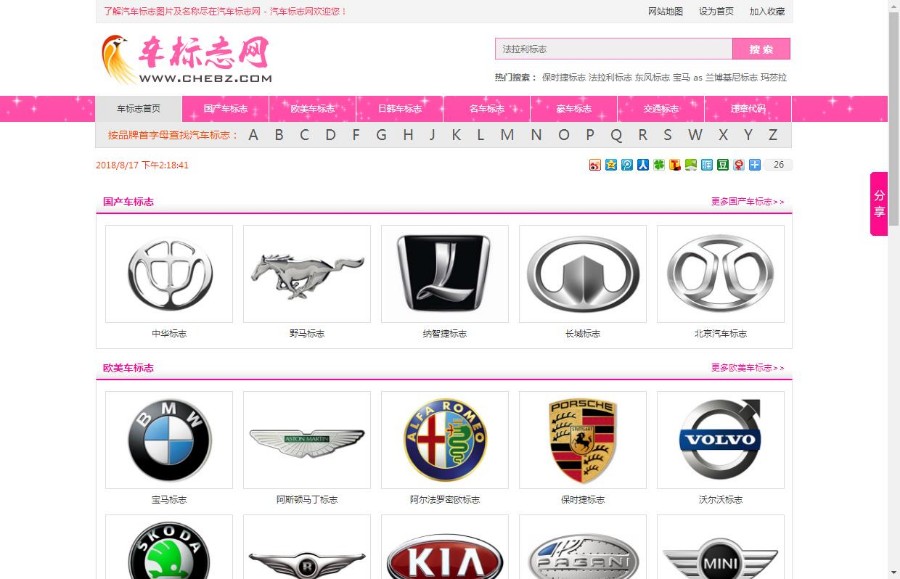
Task: Share to QQ Zone star icon
Action: [x=611, y=165]
